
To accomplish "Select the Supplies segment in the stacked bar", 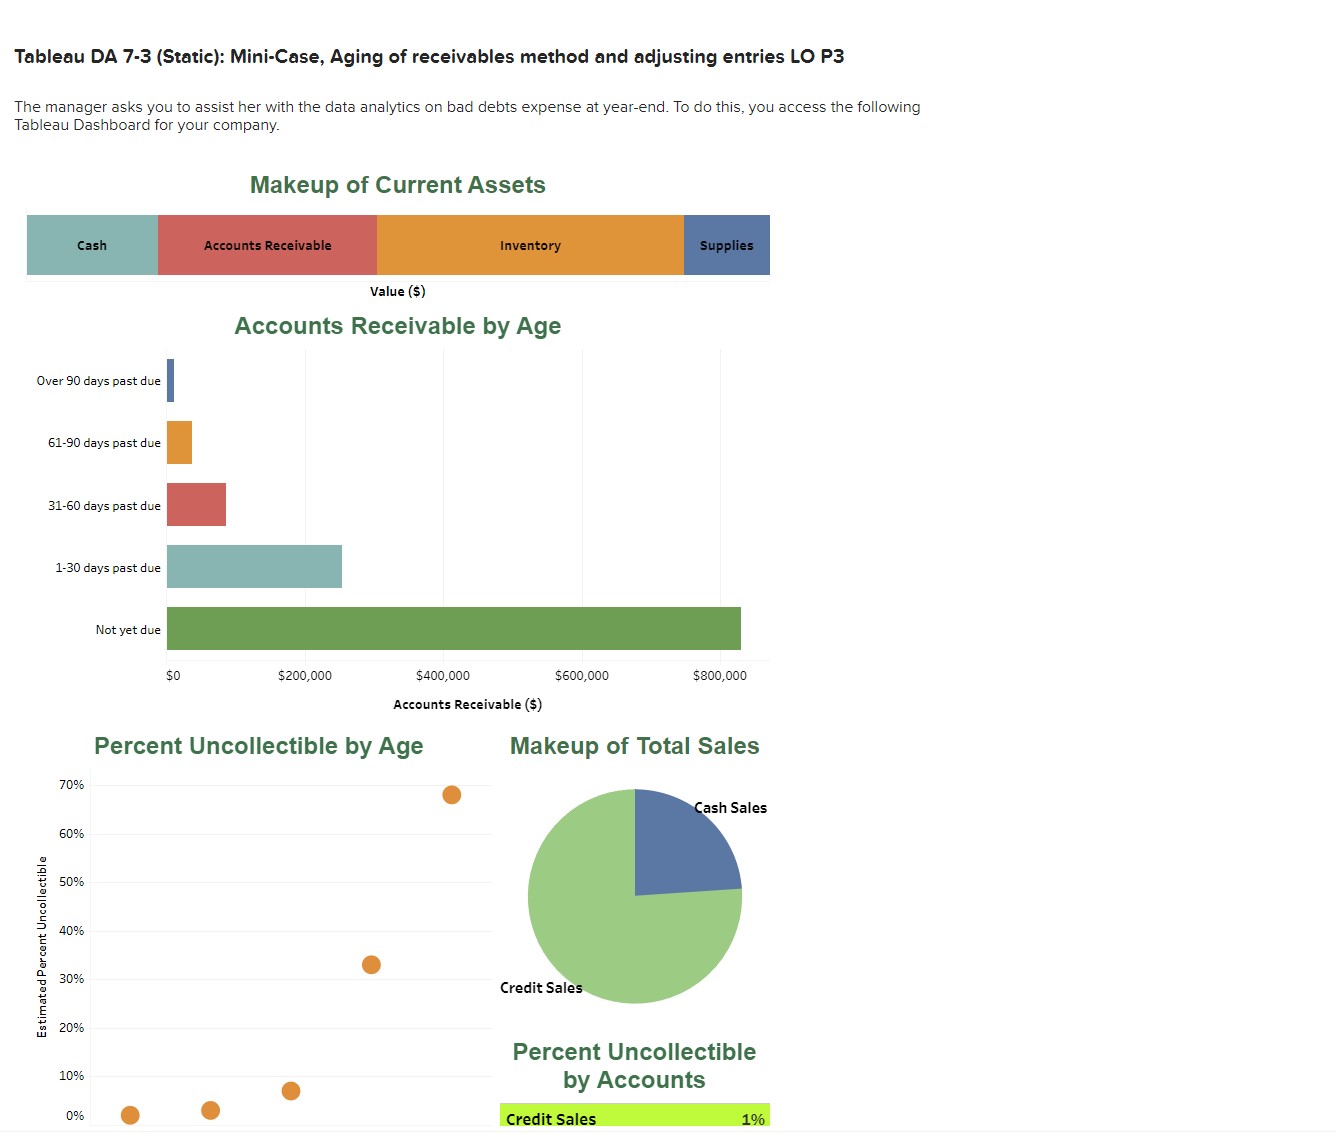I will pos(727,245).
